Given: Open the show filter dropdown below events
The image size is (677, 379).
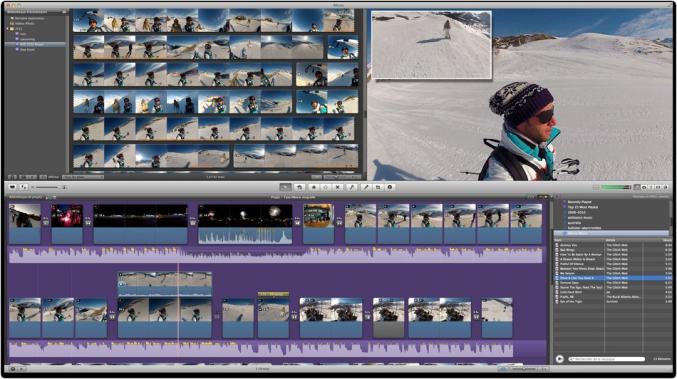Looking at the screenshot, I should (83, 177).
